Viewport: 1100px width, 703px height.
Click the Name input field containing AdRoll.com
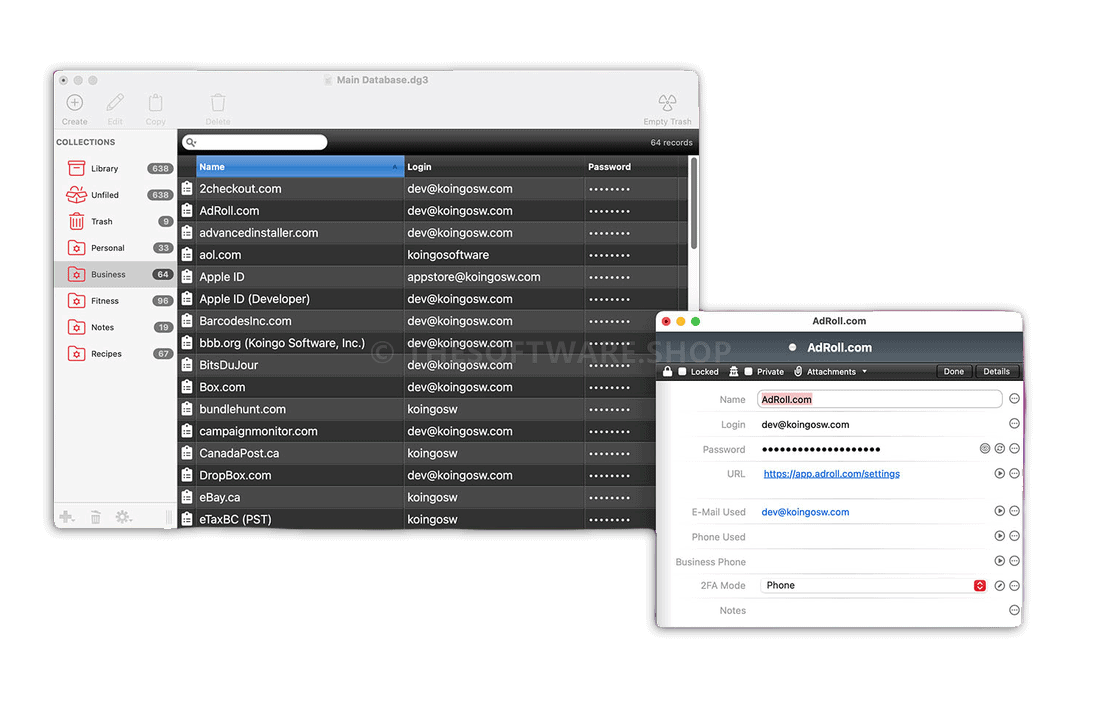point(880,399)
